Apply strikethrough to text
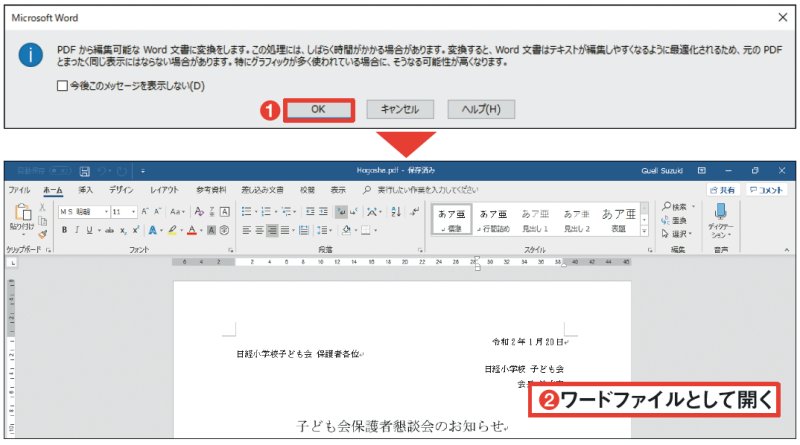The height and width of the screenshot is (445, 800). point(109,230)
